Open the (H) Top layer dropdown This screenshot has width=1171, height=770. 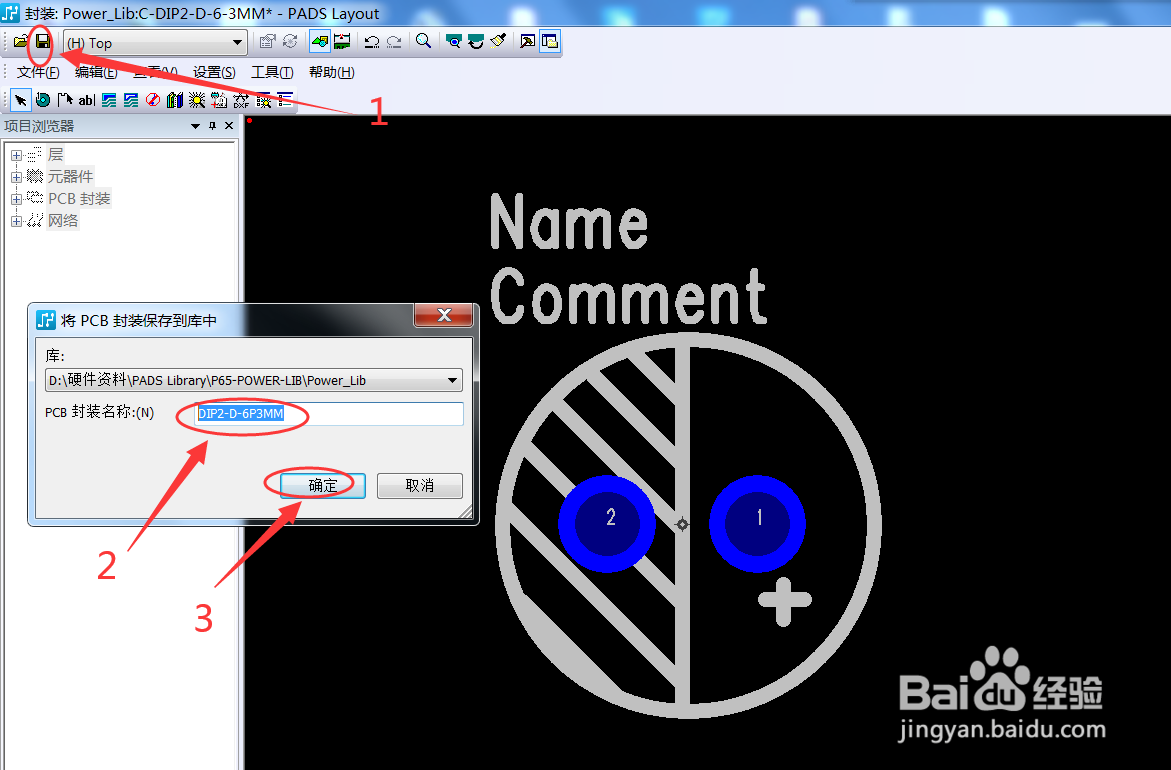(155, 43)
